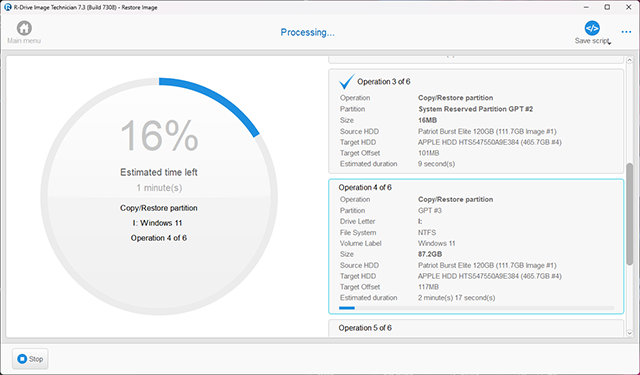
Task: Click the 2 minute(s) 17 second(s) duration
Action: [456, 297]
